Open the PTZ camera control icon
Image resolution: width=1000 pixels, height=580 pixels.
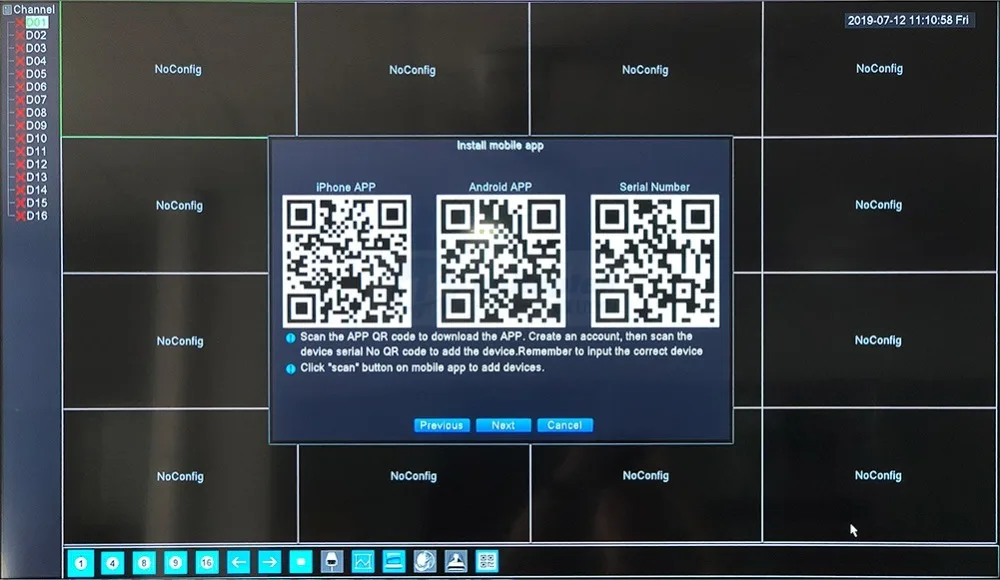[332, 561]
